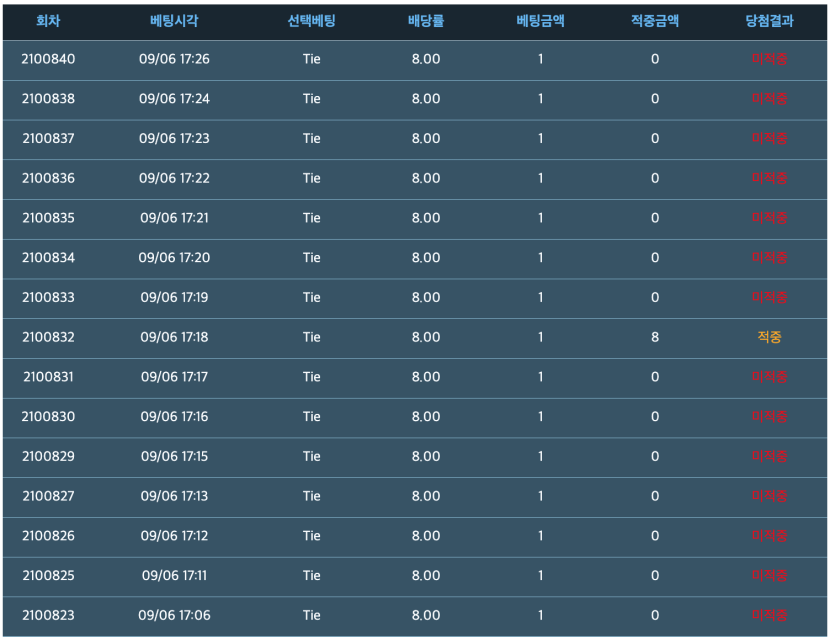Select round number 2100832
Viewport: 835px width, 638px height.
coord(48,337)
